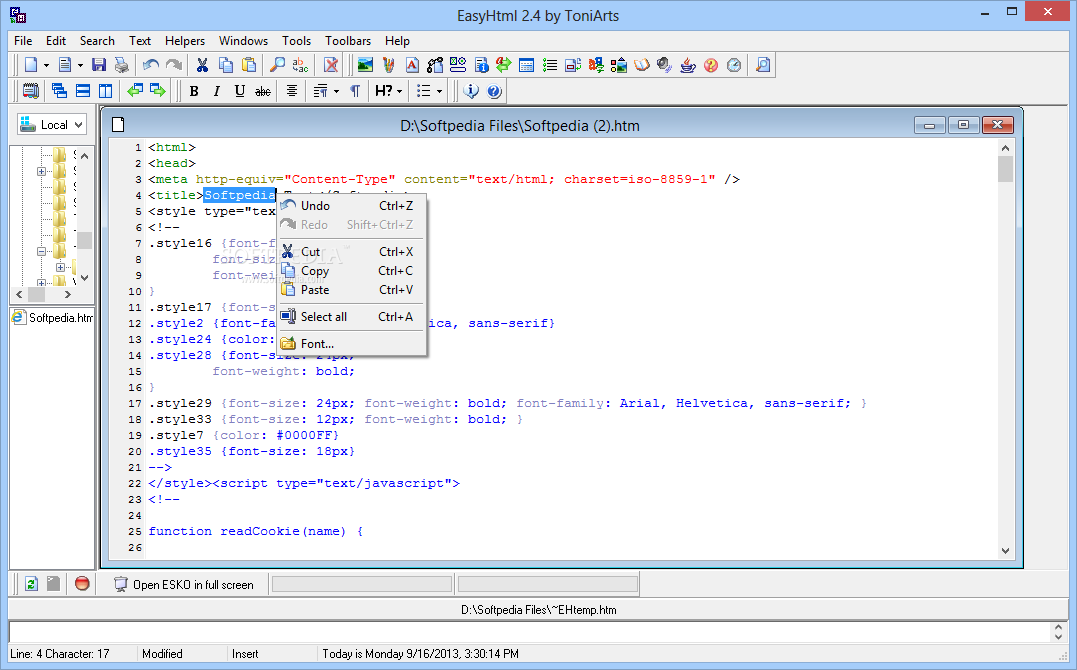Open the color pencils helper icon
The width and height of the screenshot is (1077, 670).
point(389,65)
